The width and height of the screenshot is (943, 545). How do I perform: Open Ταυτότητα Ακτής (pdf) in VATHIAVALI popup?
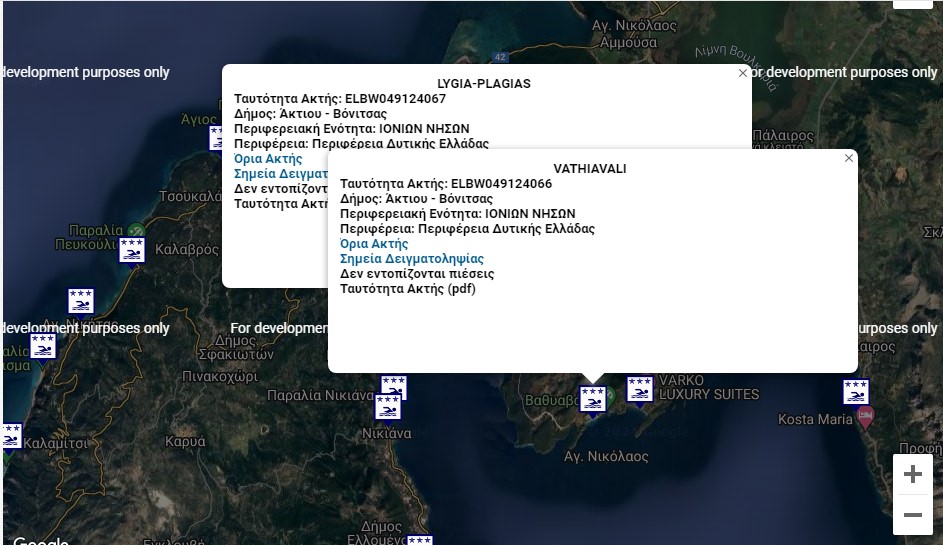(x=407, y=289)
